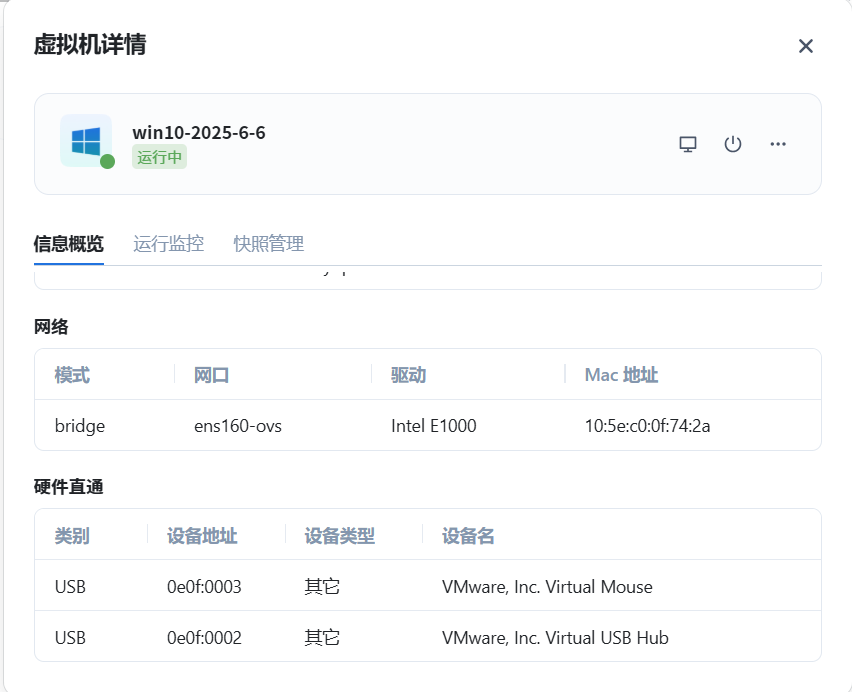Click the ens160-ovs network port value

pyautogui.click(x=238, y=426)
